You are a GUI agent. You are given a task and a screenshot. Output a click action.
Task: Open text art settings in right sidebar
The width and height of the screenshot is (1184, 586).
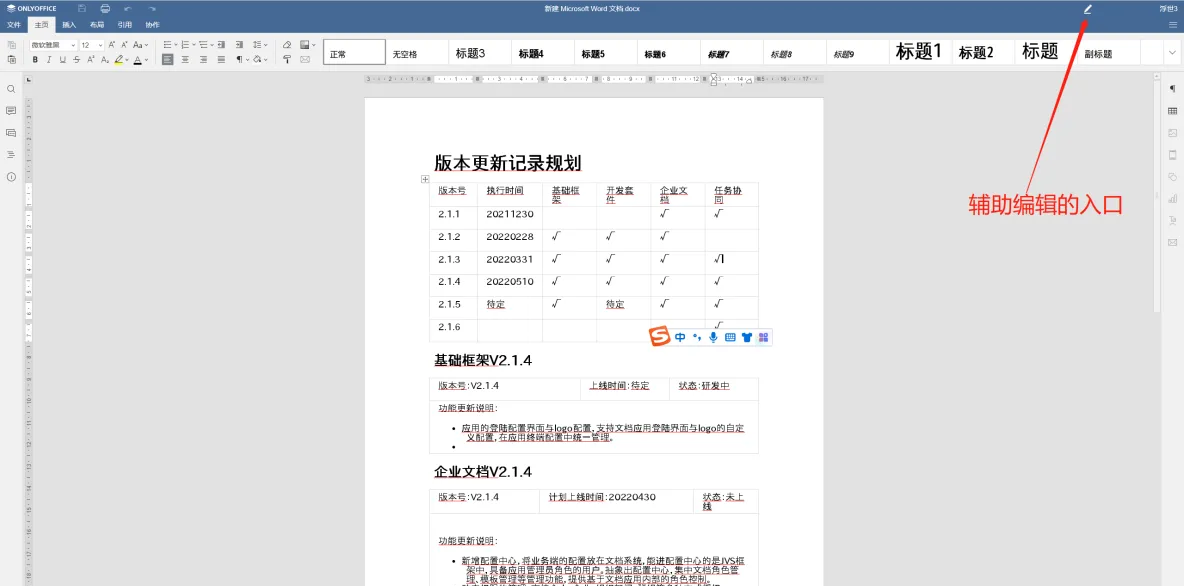pos(1173,221)
